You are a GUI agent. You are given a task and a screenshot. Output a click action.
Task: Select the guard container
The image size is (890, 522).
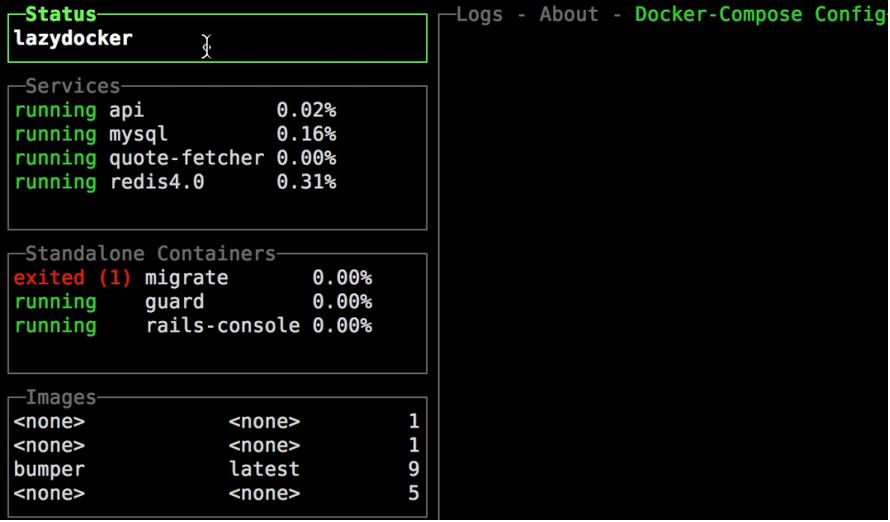[175, 302]
